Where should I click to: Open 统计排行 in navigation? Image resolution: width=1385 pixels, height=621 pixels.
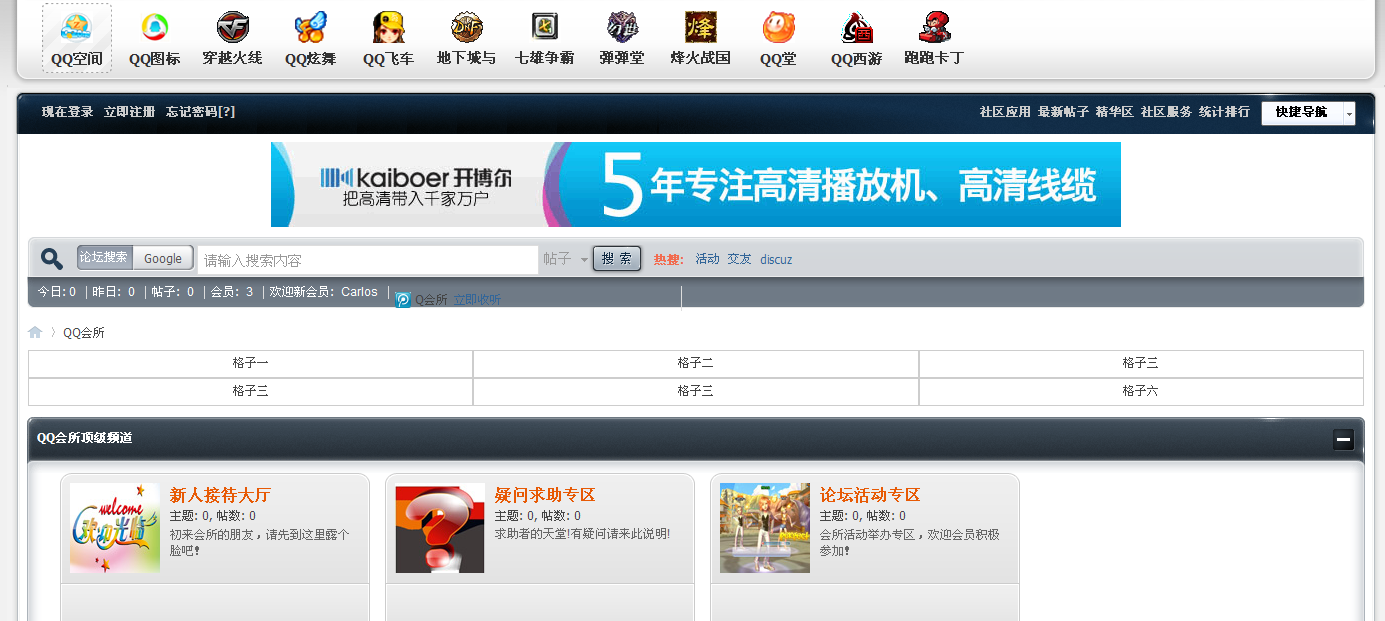1224,112
